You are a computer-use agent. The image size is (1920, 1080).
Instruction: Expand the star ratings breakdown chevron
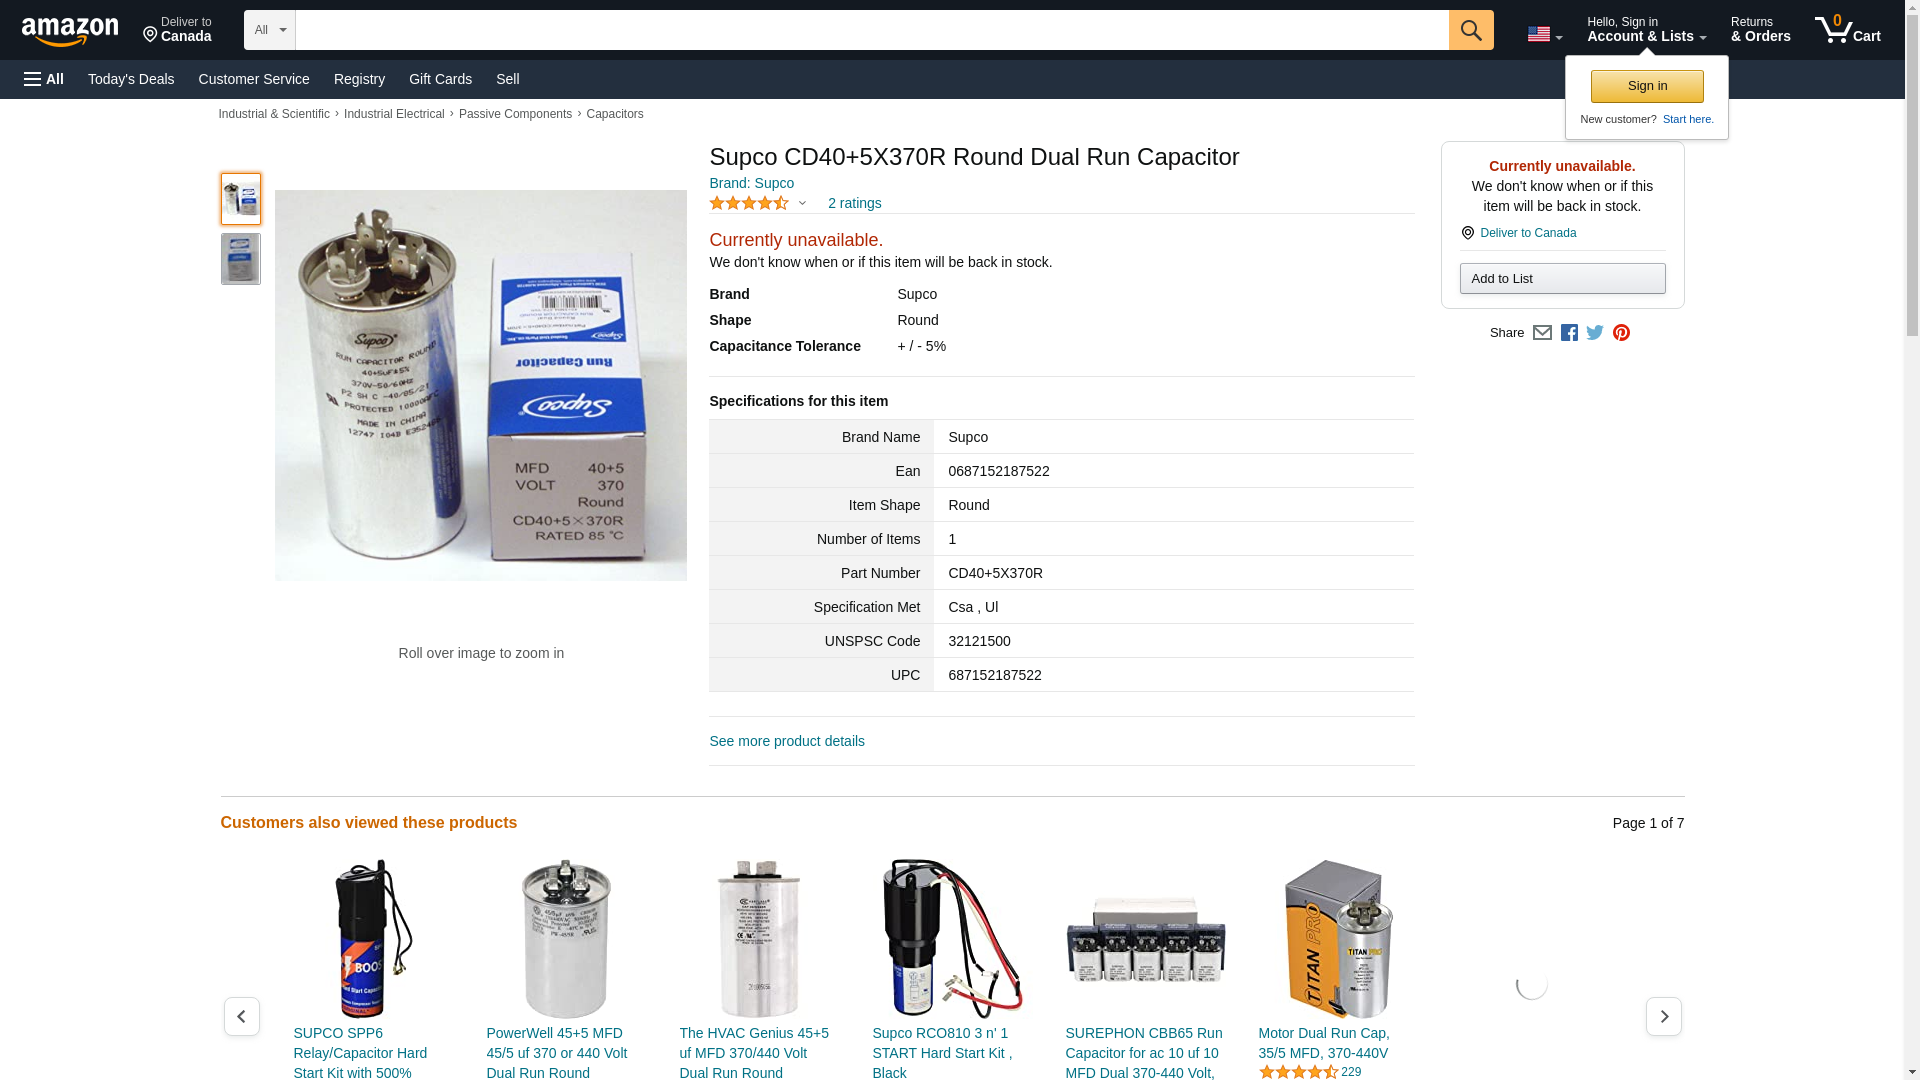[x=802, y=204]
